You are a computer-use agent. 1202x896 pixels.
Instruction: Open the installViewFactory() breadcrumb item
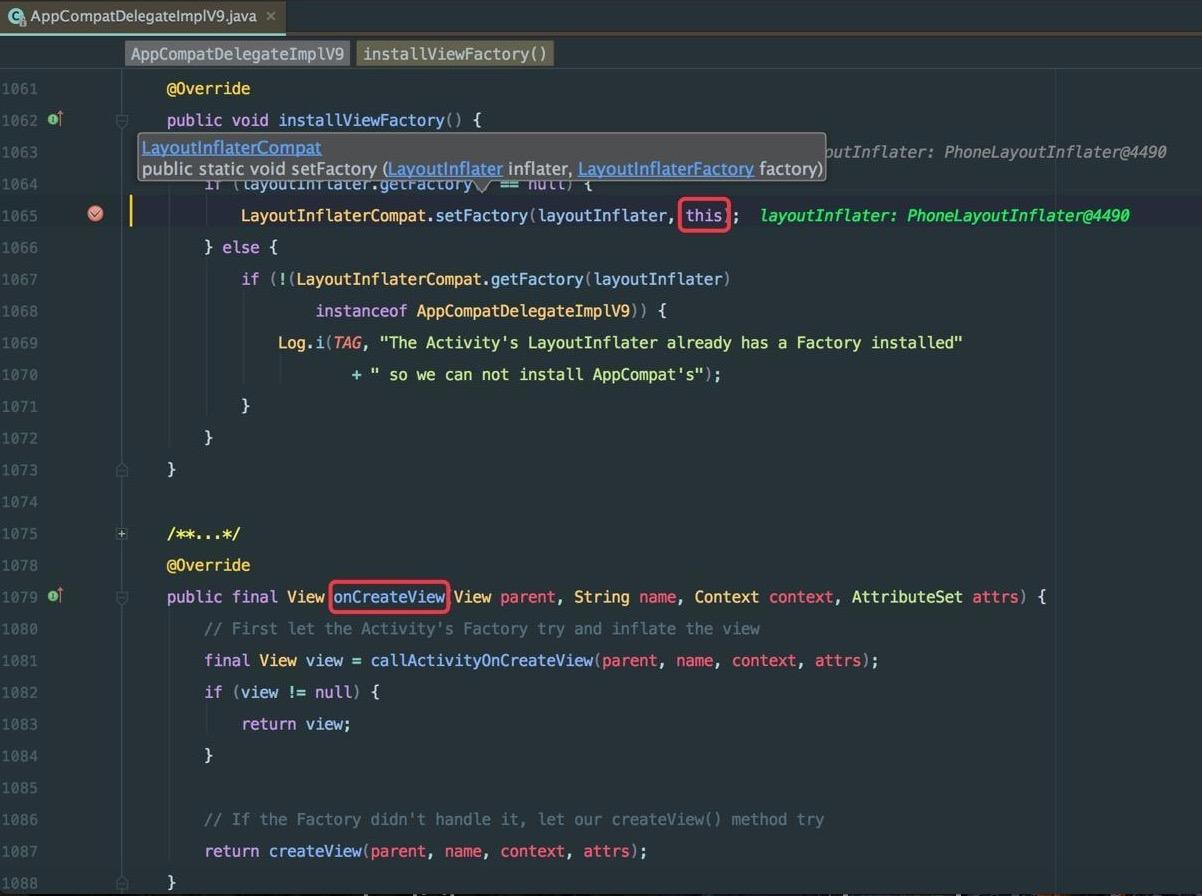click(454, 53)
